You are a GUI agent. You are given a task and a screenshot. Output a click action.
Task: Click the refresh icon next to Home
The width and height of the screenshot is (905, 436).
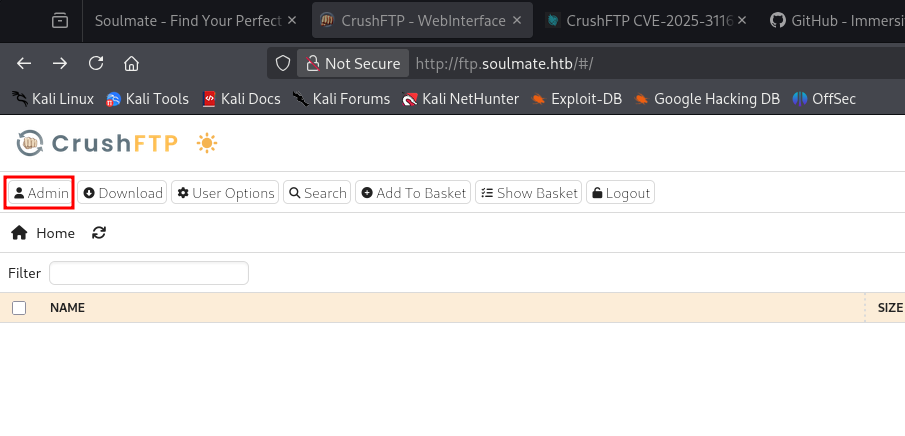pyautogui.click(x=99, y=233)
